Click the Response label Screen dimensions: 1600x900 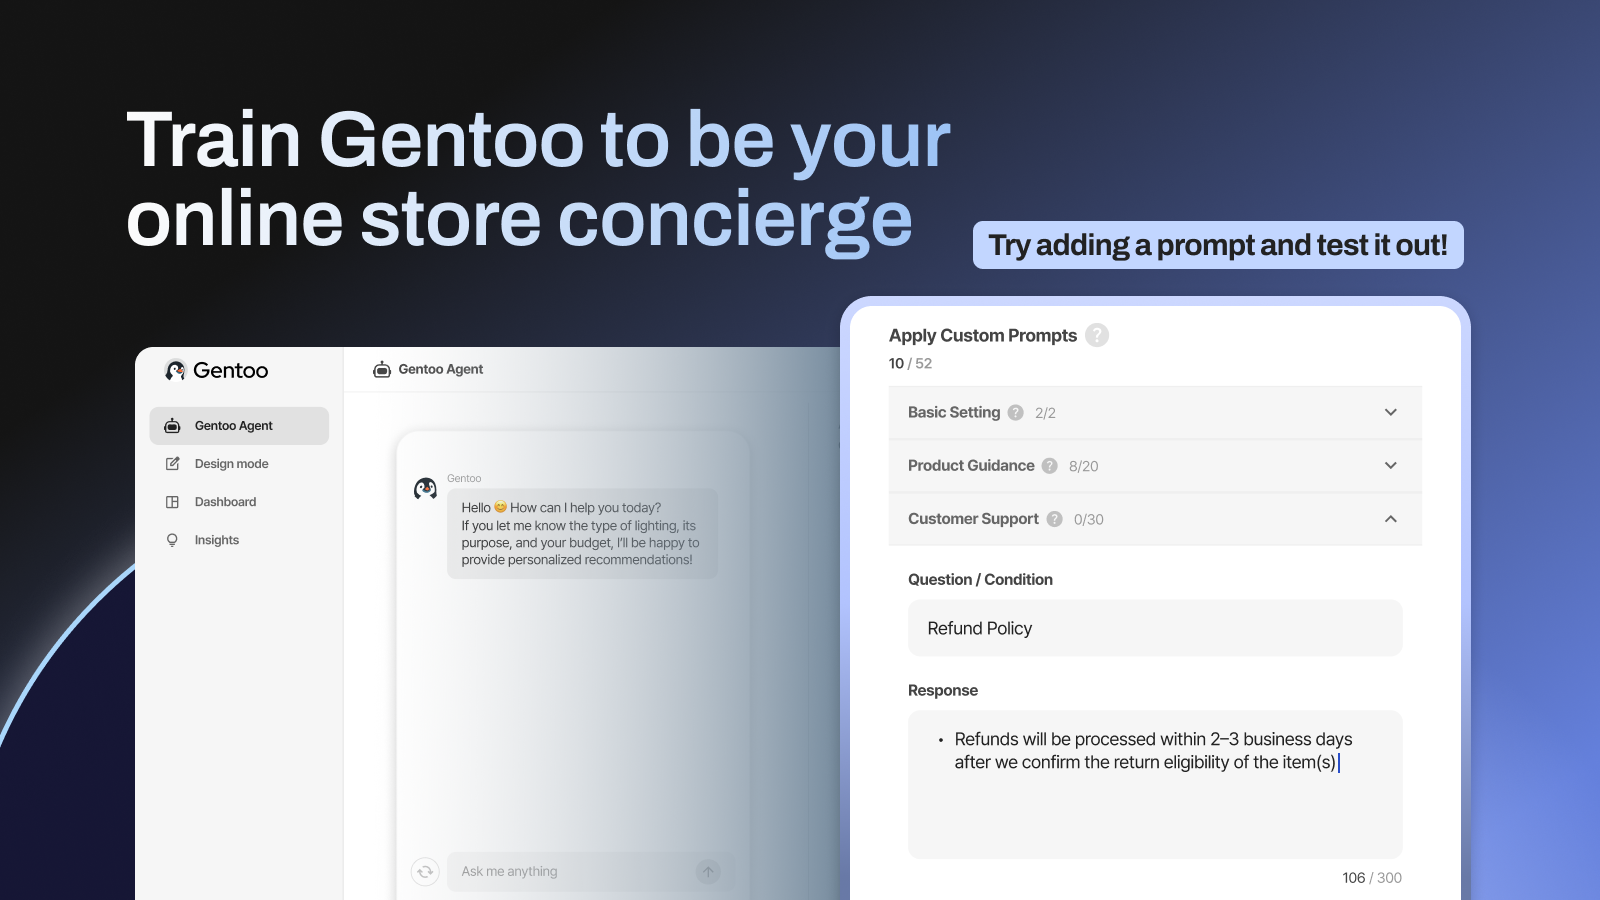coord(943,691)
